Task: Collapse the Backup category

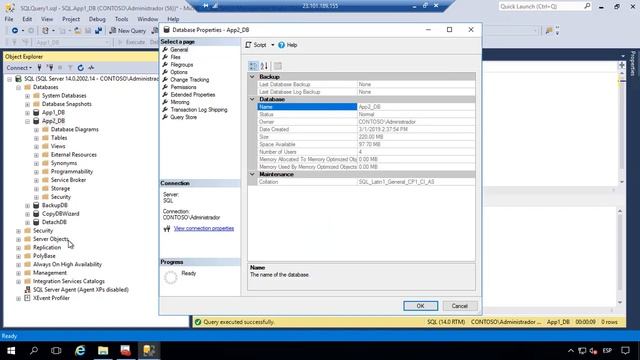Action: tap(252, 77)
